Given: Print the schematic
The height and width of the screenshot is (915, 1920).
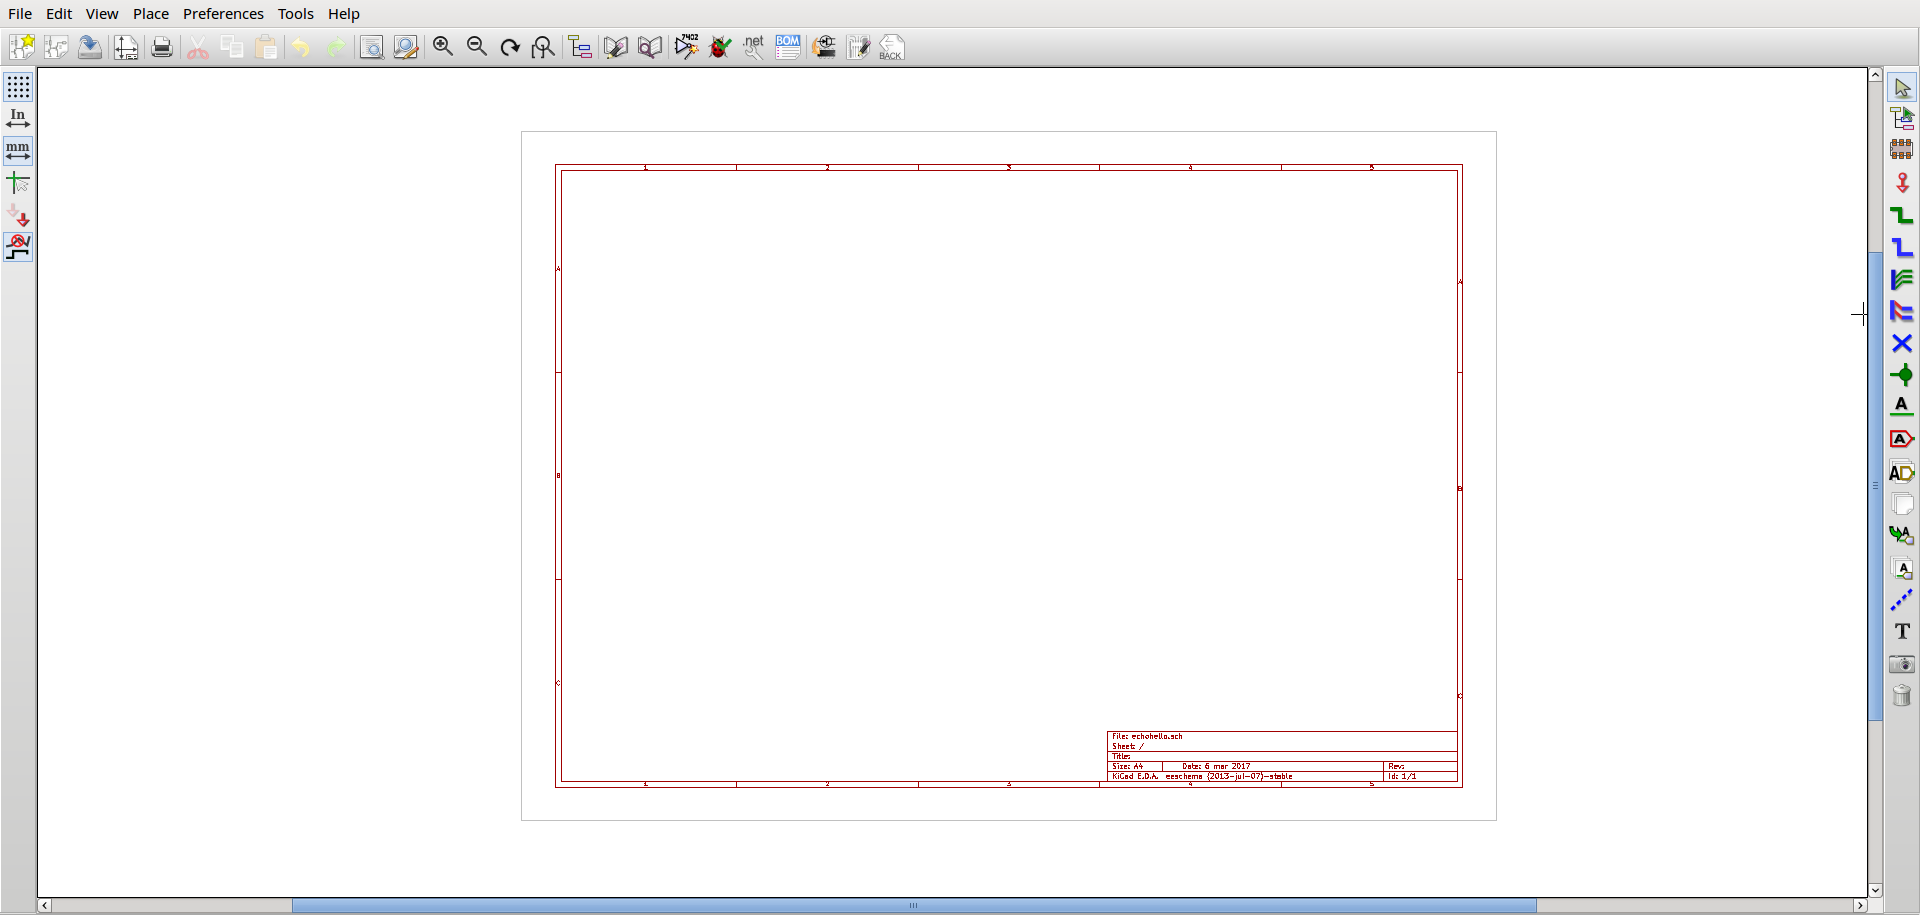Looking at the screenshot, I should 162,47.
